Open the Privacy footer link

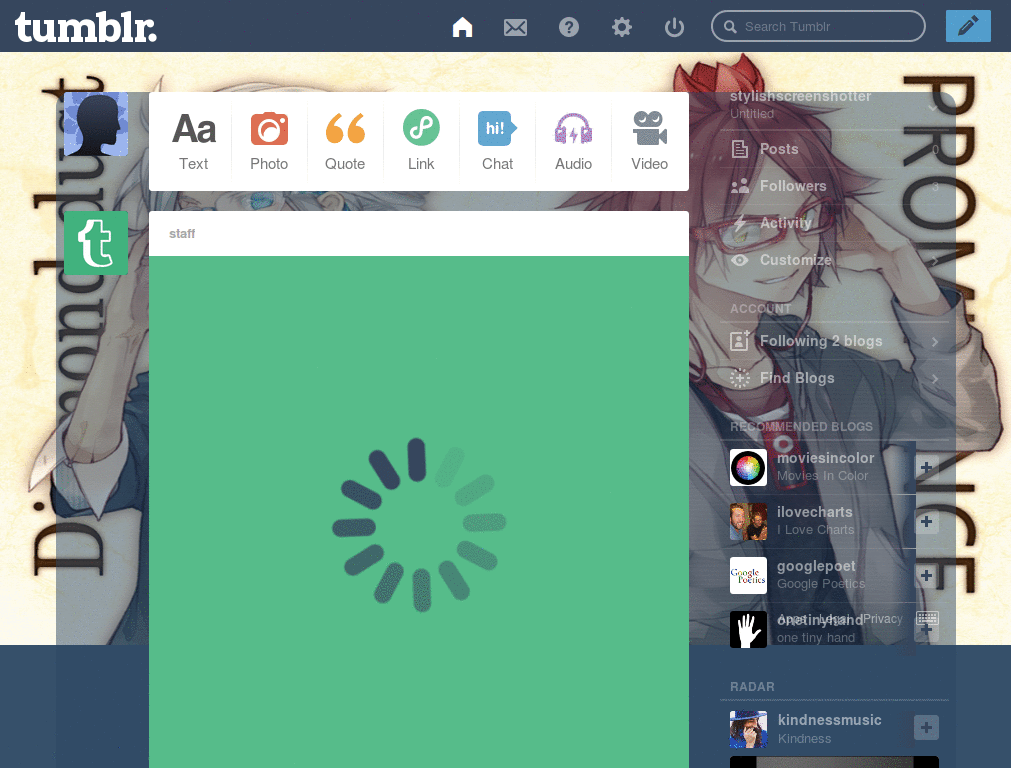(882, 618)
